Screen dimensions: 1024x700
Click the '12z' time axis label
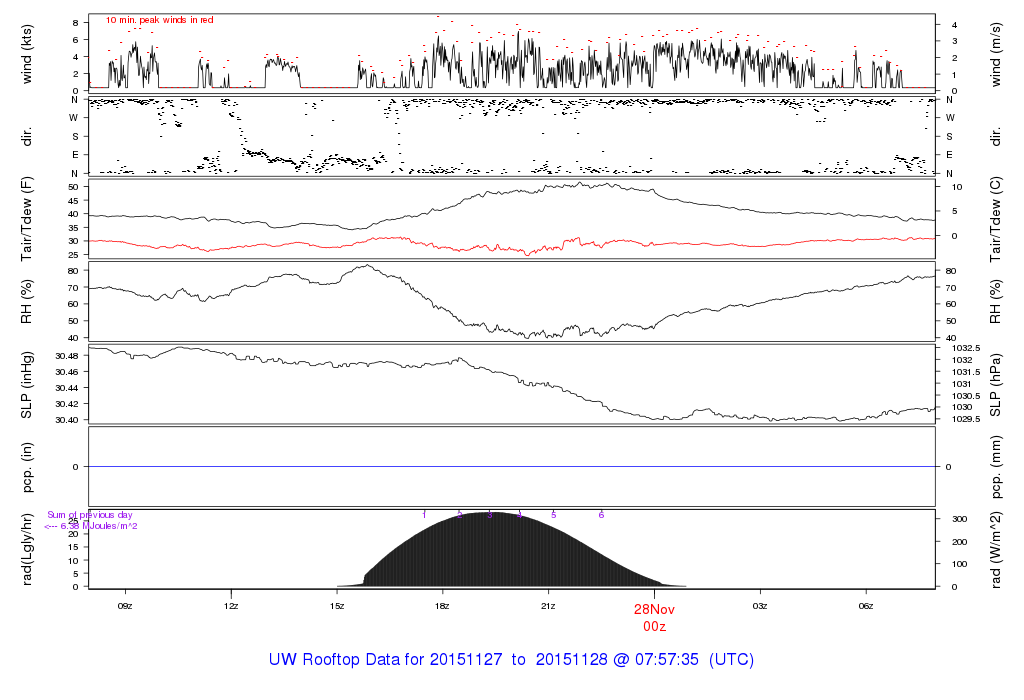point(231,606)
